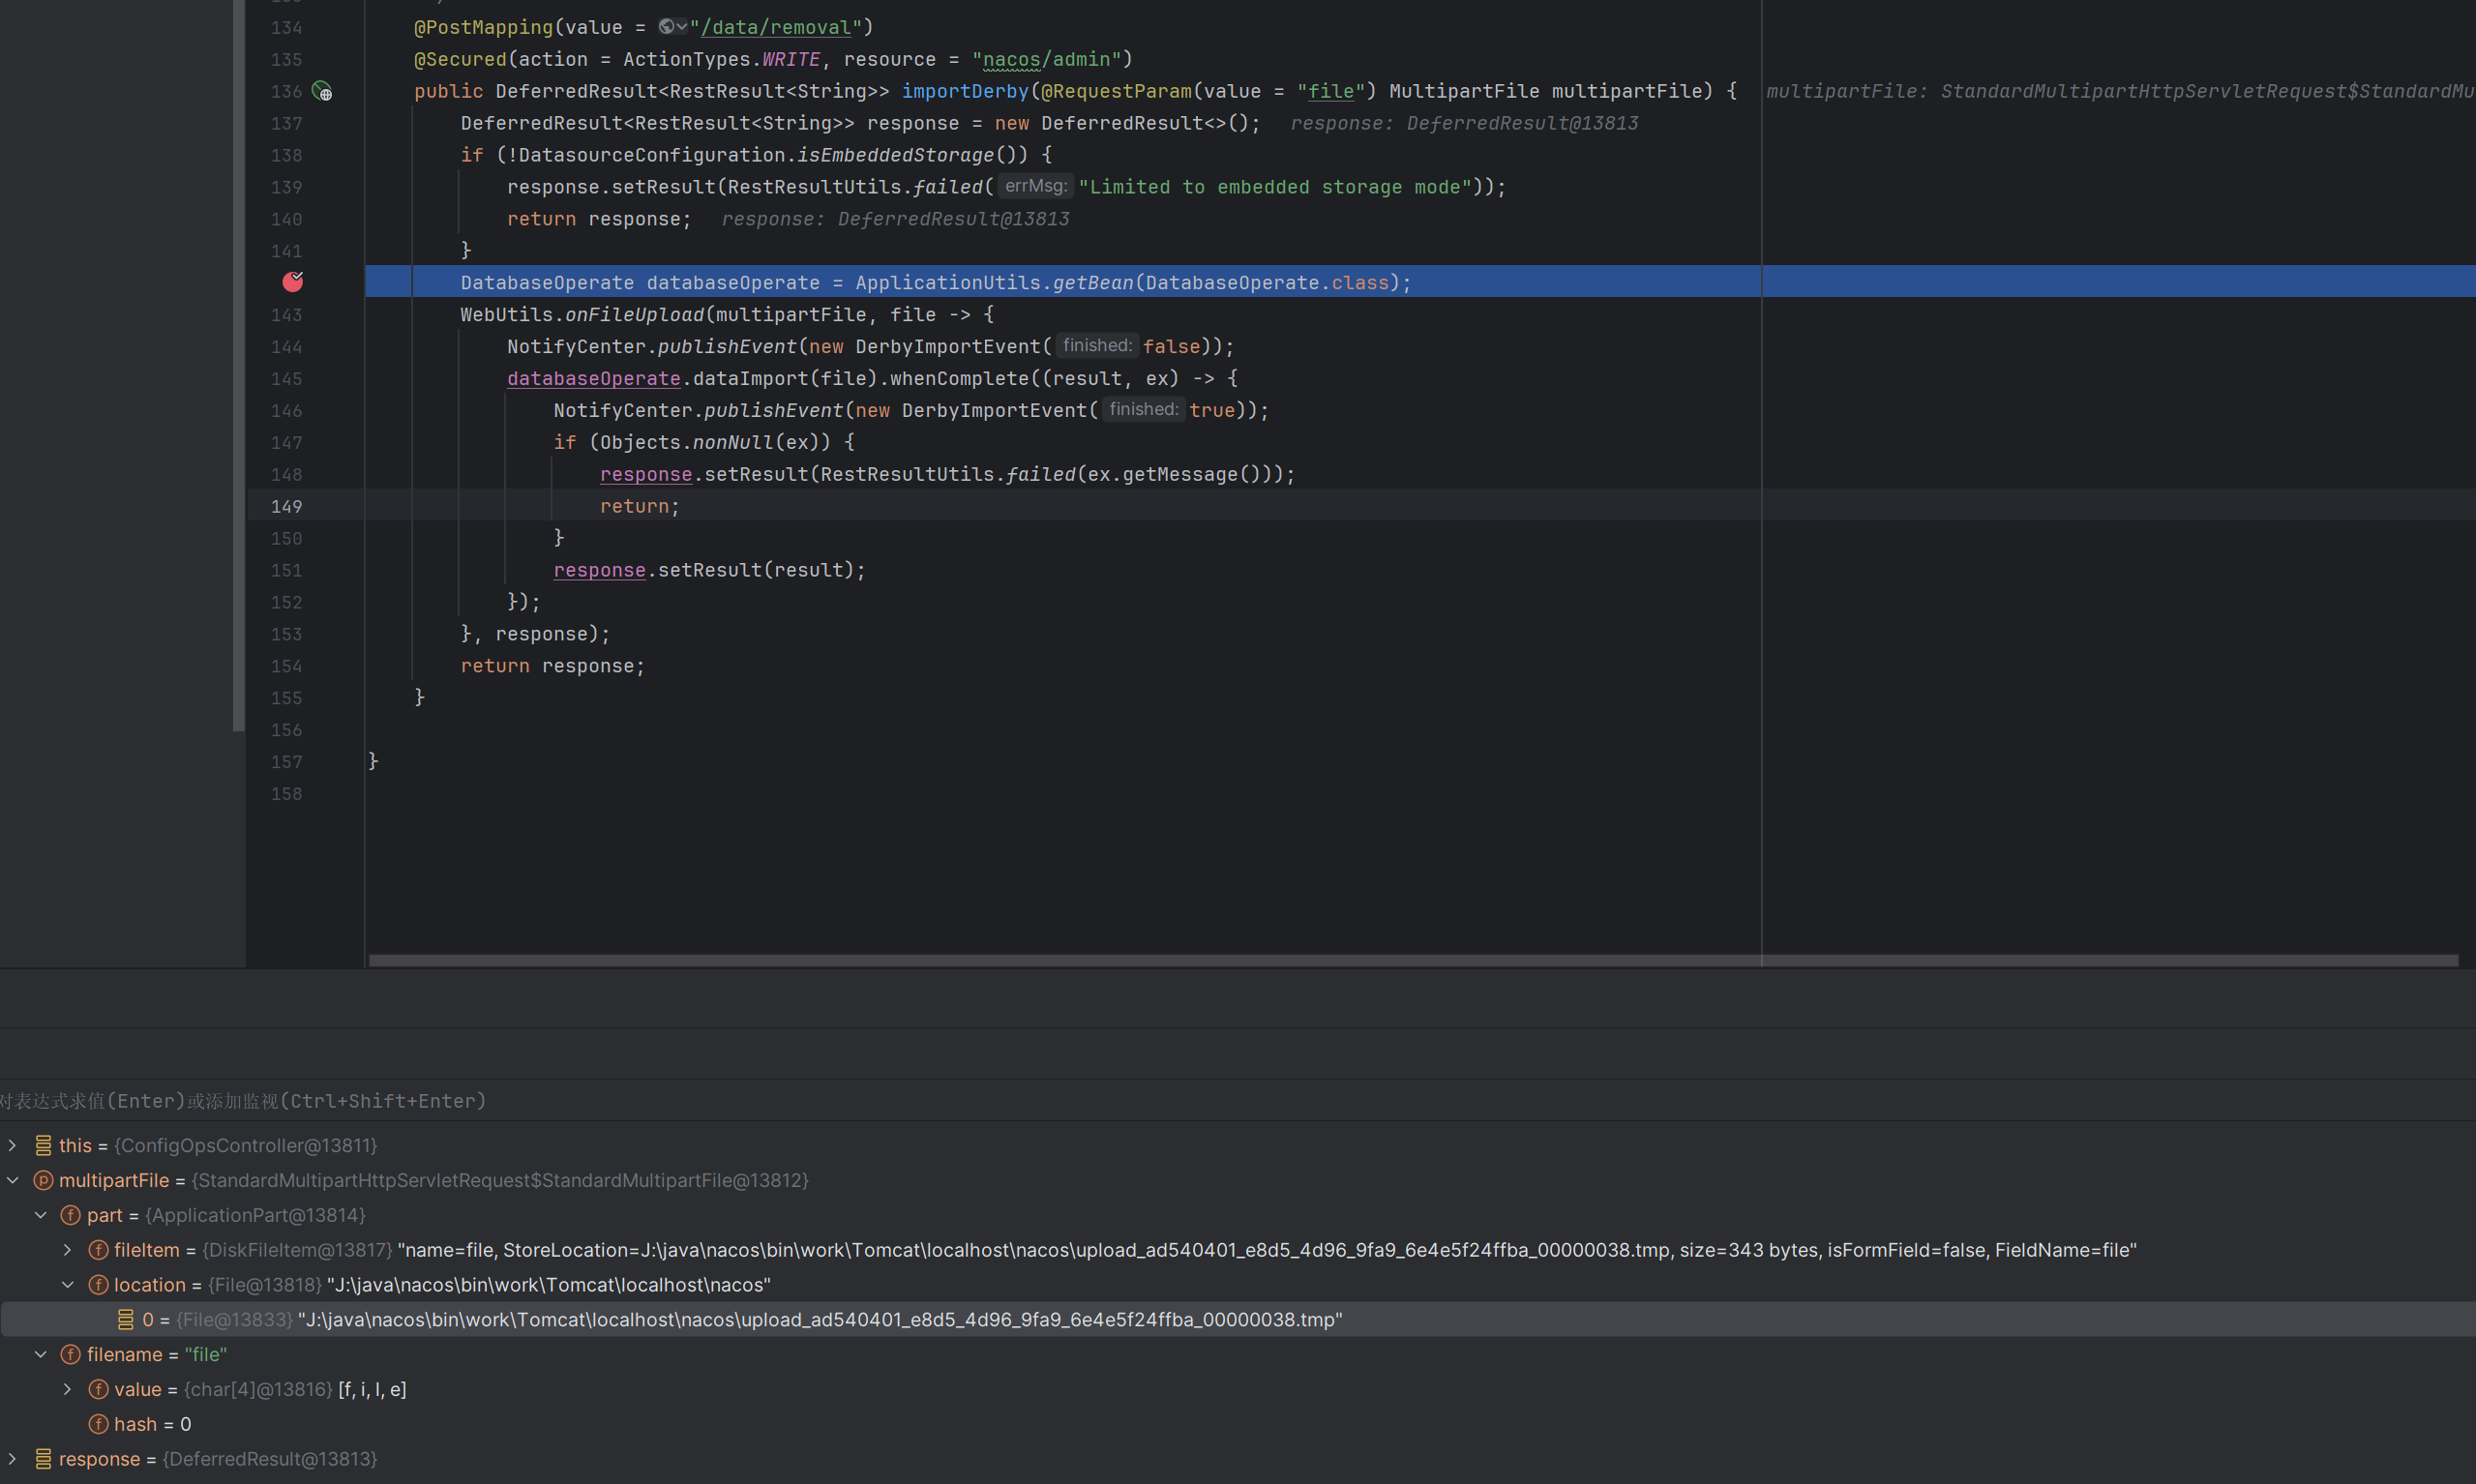
Task: Expand the response variable node at bottom
Action: tap(13, 1459)
